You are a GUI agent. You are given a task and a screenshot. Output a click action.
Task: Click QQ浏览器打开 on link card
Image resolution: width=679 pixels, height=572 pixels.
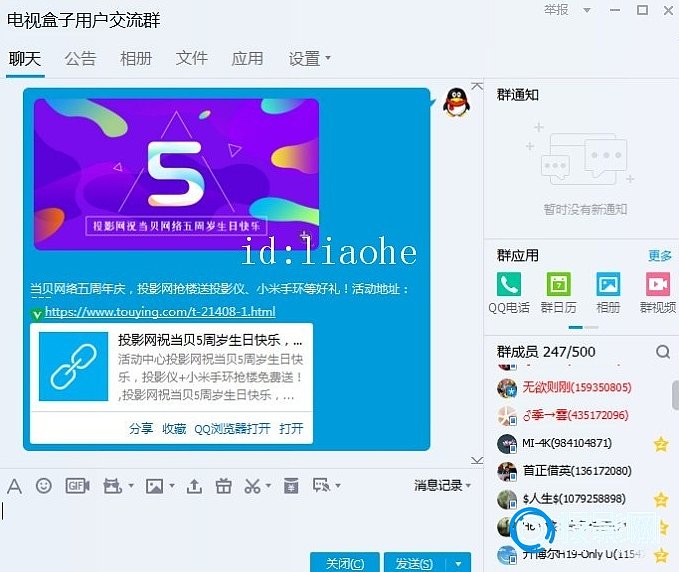[232, 429]
